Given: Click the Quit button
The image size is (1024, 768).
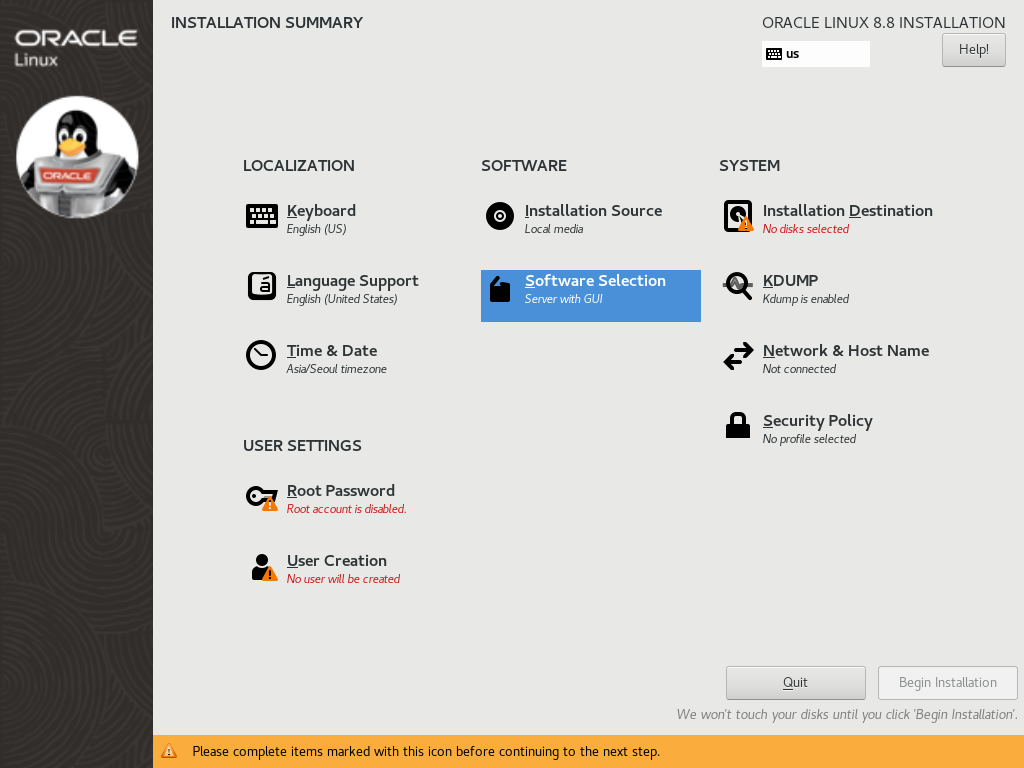Looking at the screenshot, I should pos(795,682).
